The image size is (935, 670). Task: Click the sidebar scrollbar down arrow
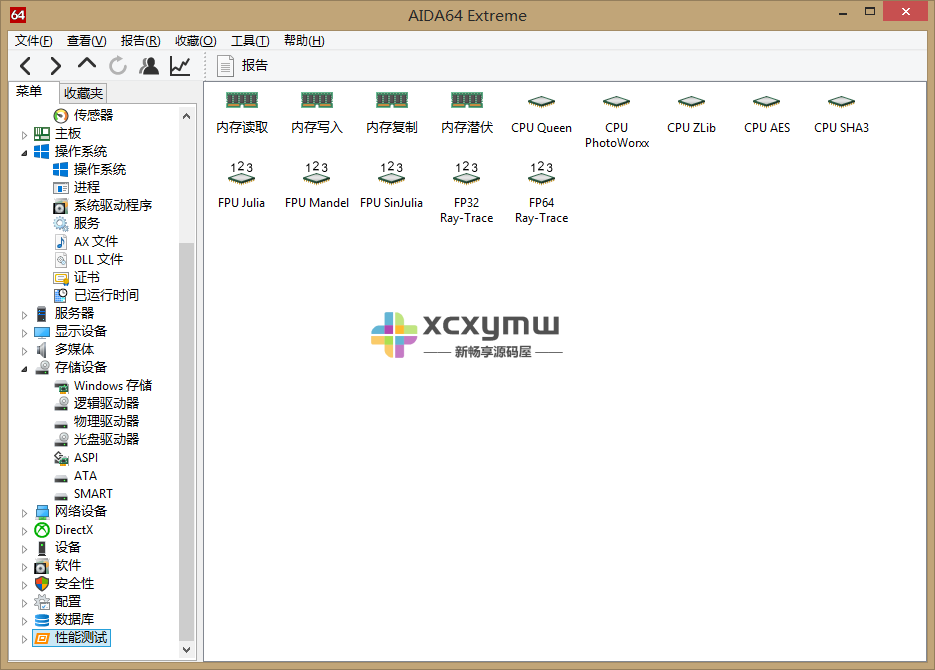[x=187, y=648]
